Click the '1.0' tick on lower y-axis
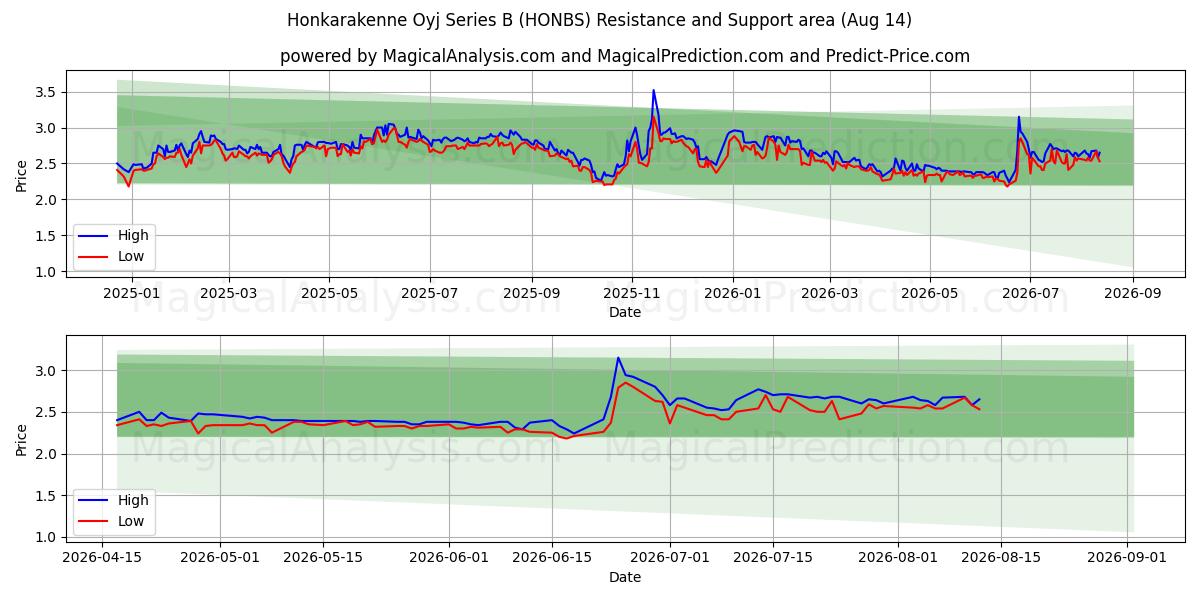 pos(48,537)
